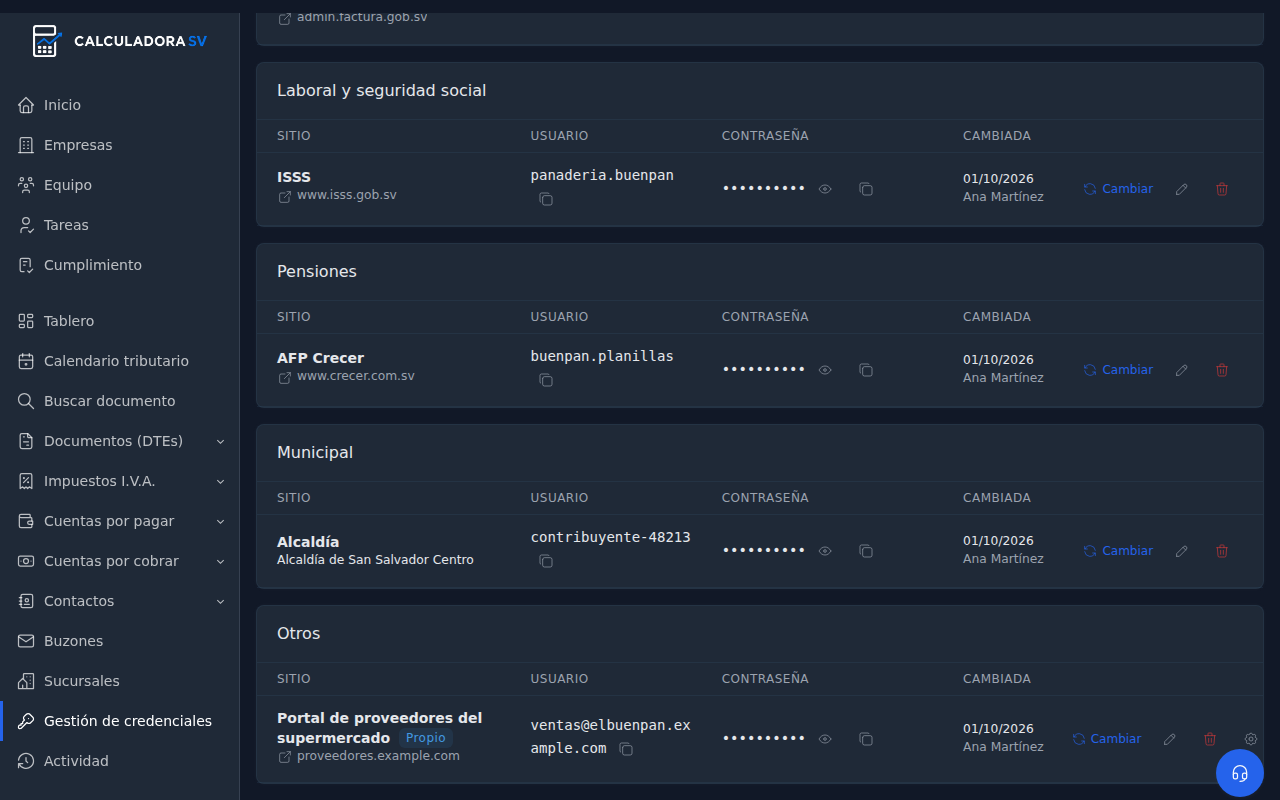Open proveedores.example.com link

(x=368, y=756)
